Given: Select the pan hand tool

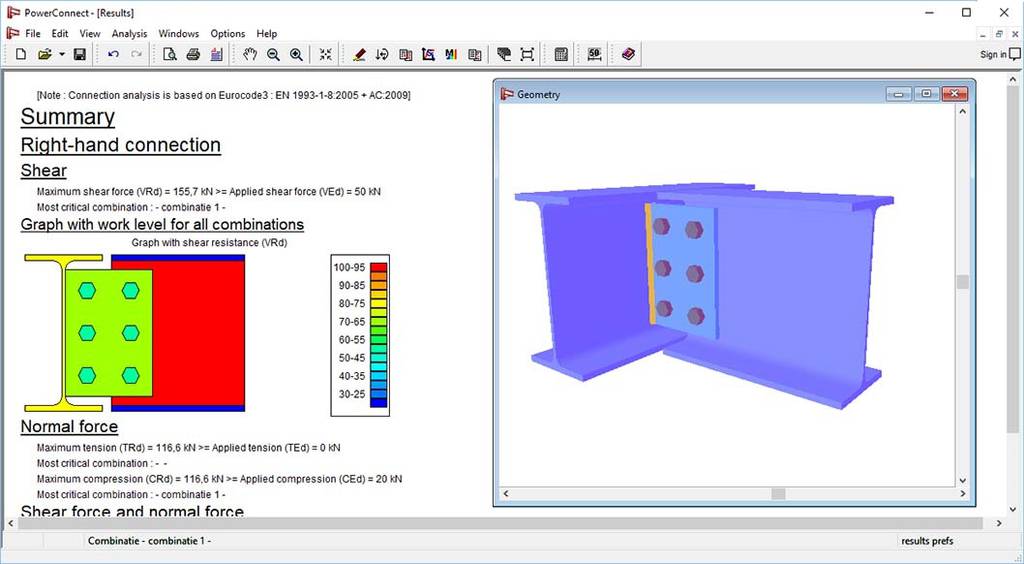Looking at the screenshot, I should [x=250, y=54].
